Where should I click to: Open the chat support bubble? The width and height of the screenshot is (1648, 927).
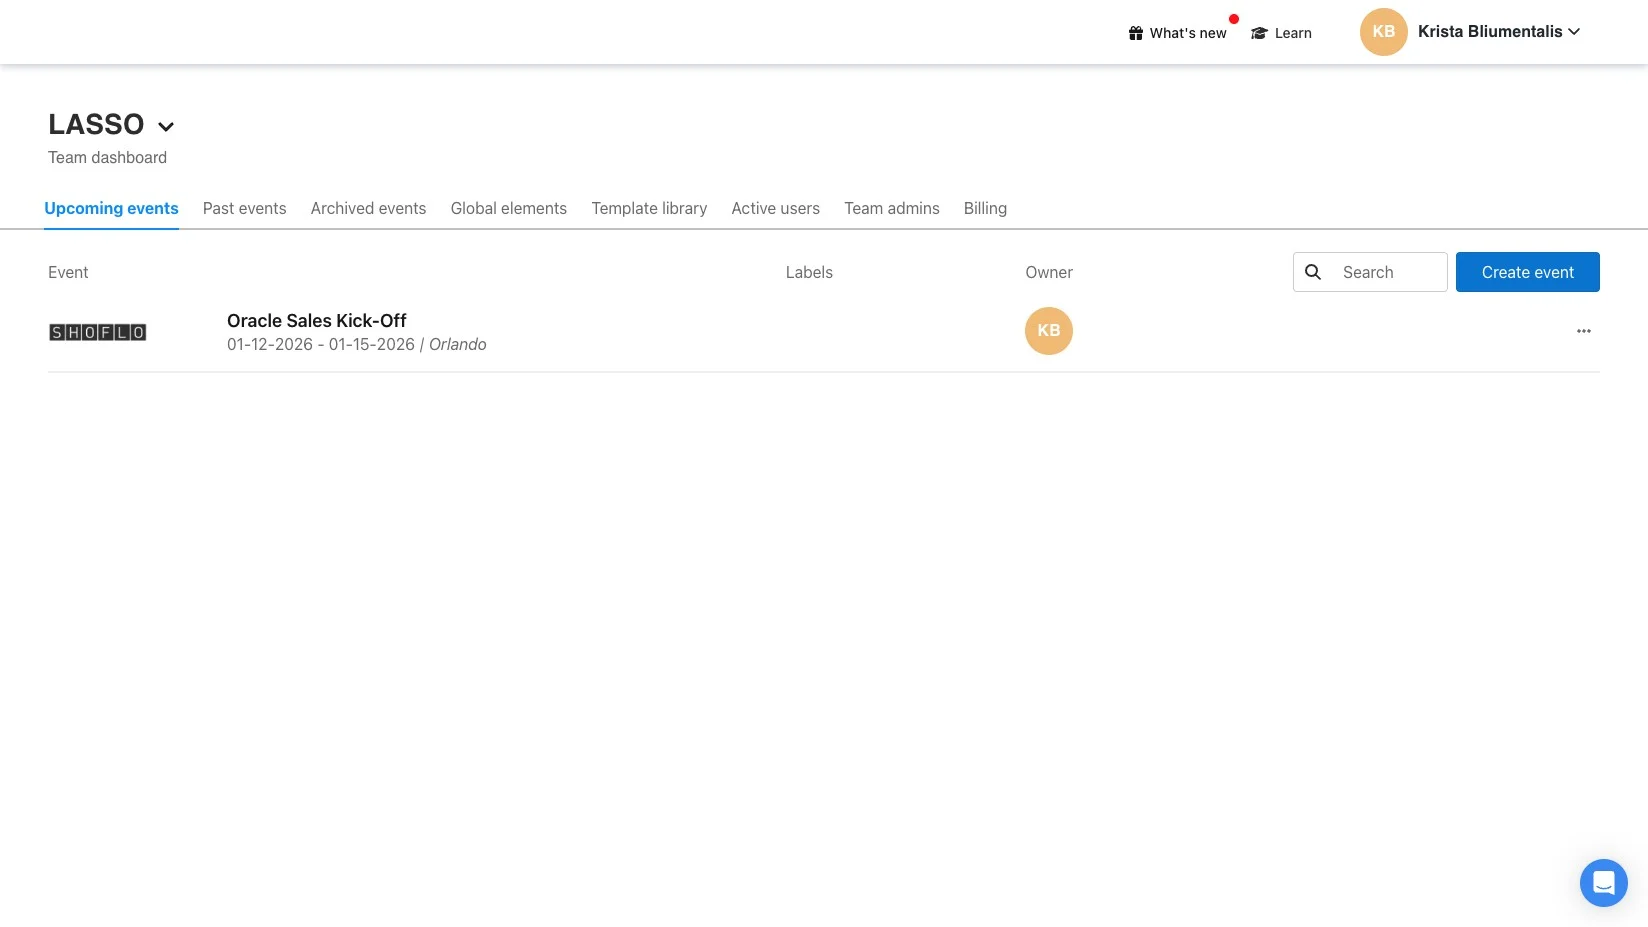point(1603,883)
